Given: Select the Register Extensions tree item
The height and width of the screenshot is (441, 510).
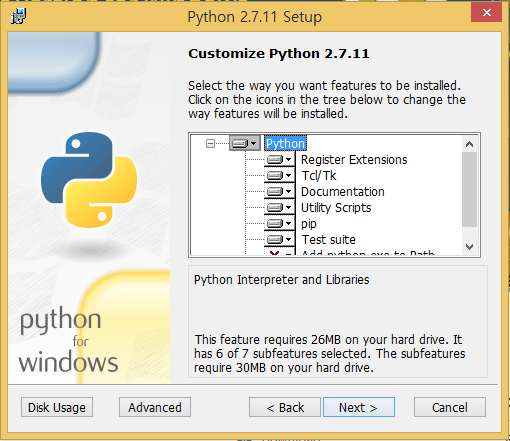Looking at the screenshot, I should (x=354, y=160).
